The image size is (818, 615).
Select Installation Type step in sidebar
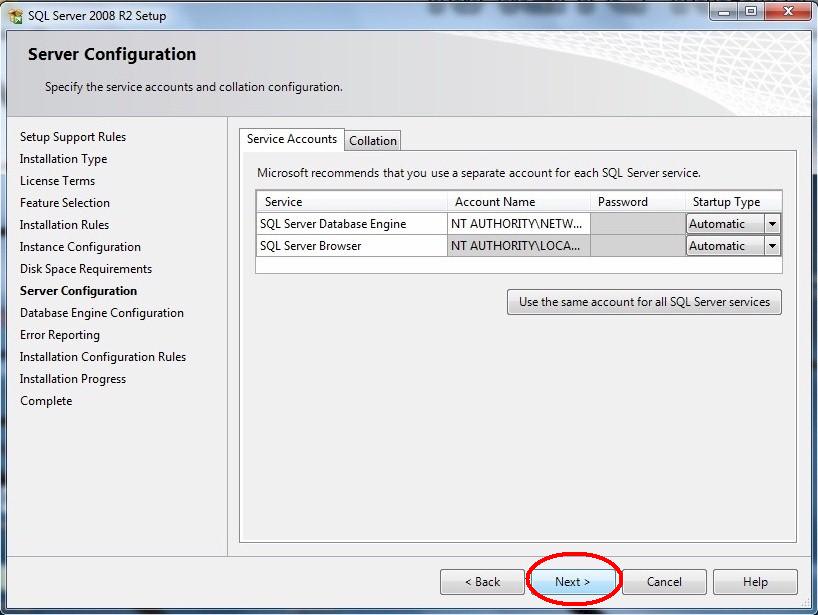click(x=64, y=159)
